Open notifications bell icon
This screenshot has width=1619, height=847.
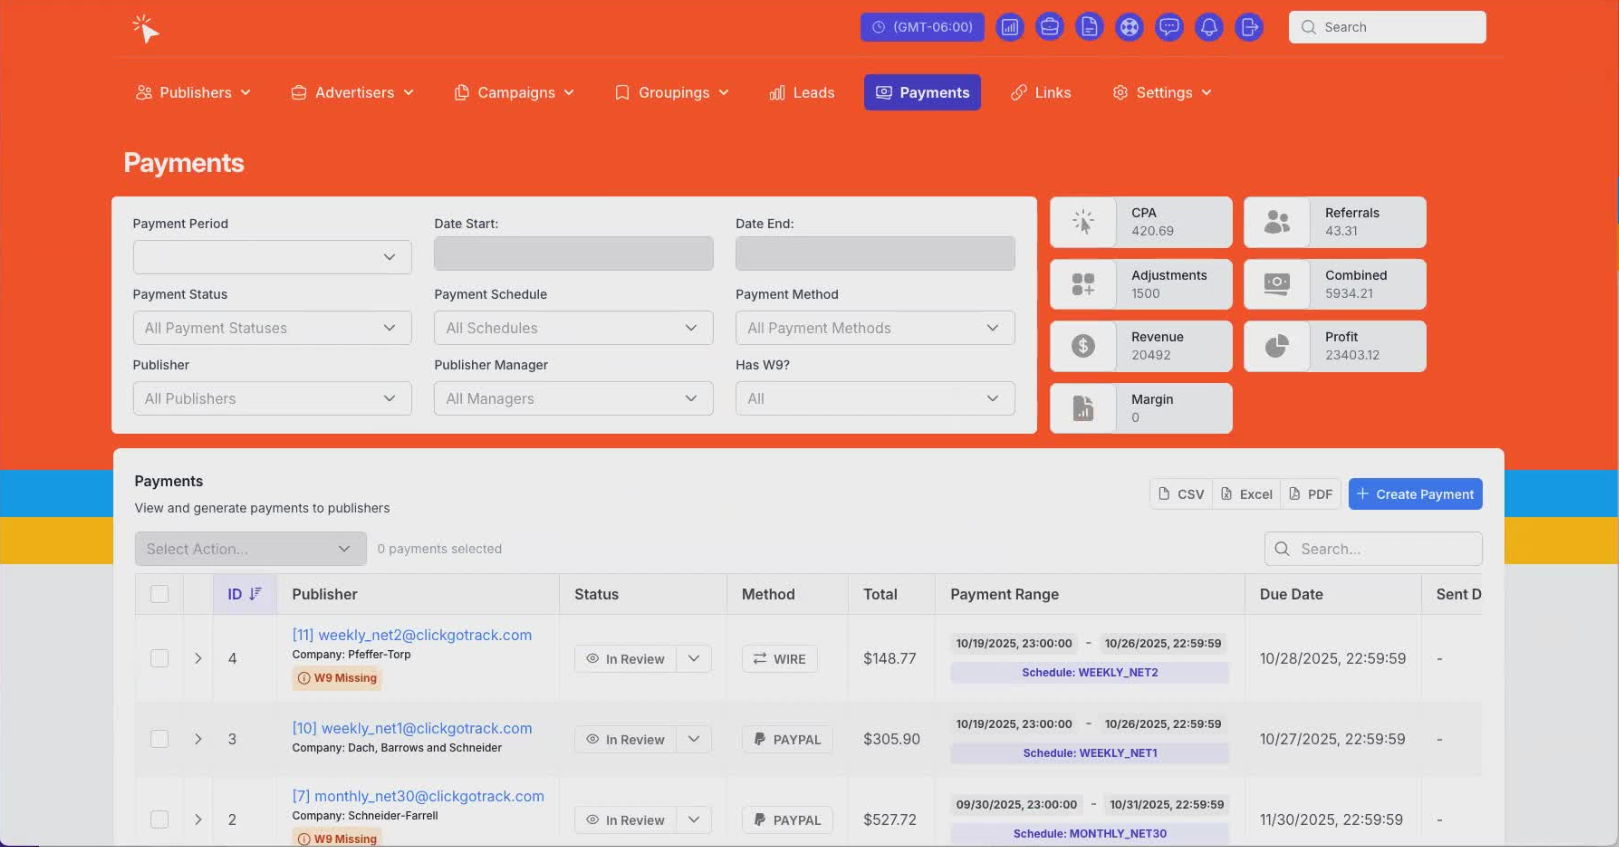[x=1209, y=27]
